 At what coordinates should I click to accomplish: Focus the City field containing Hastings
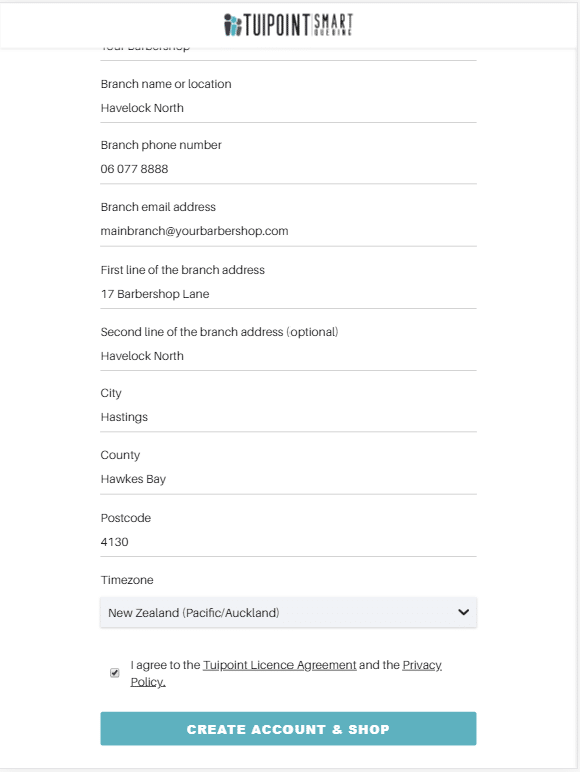[289, 418]
